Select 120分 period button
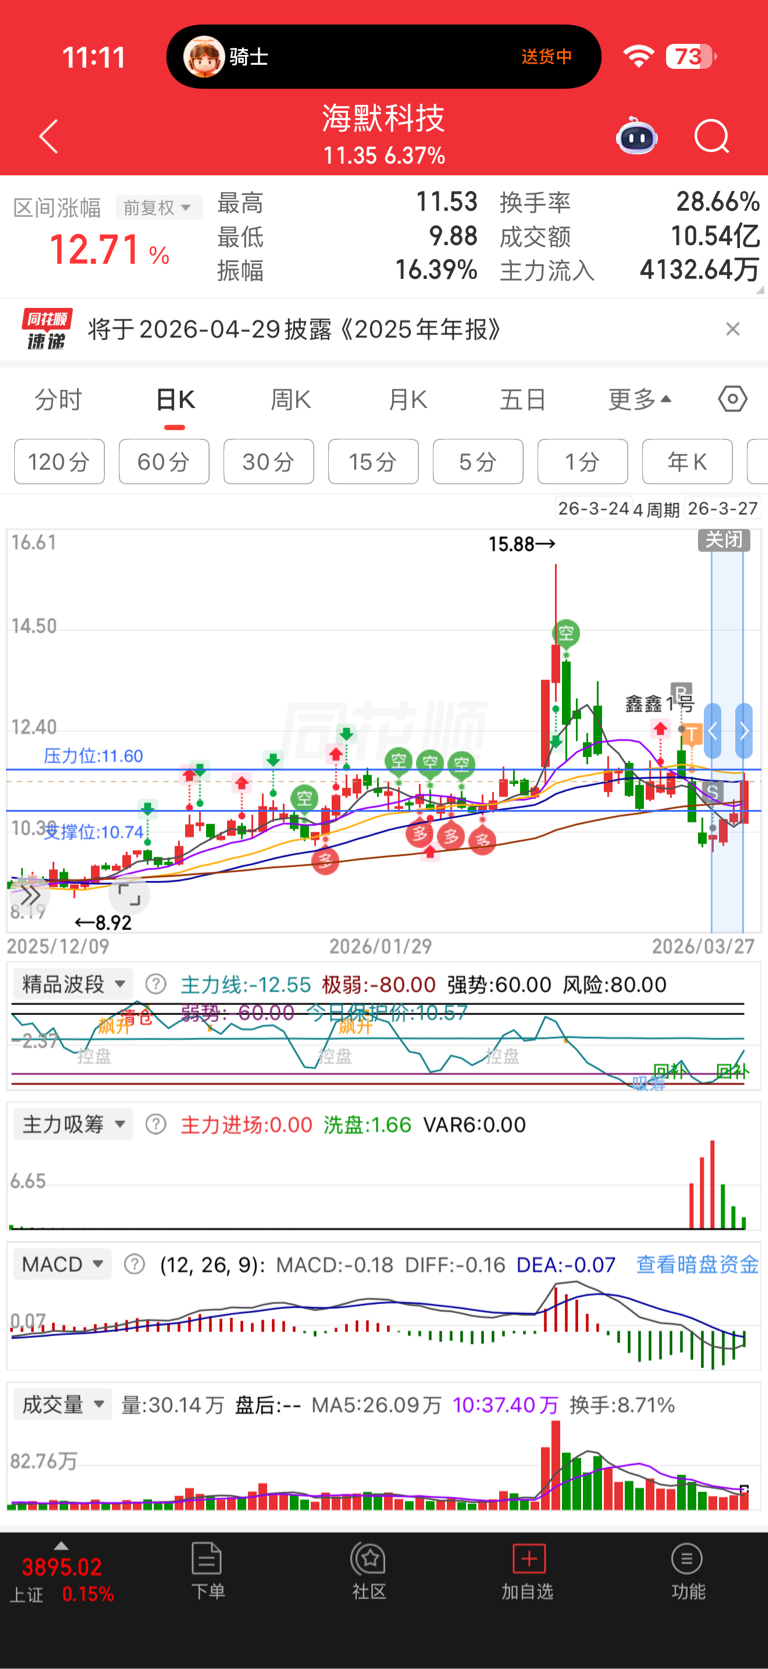The image size is (768, 1669). [59, 461]
